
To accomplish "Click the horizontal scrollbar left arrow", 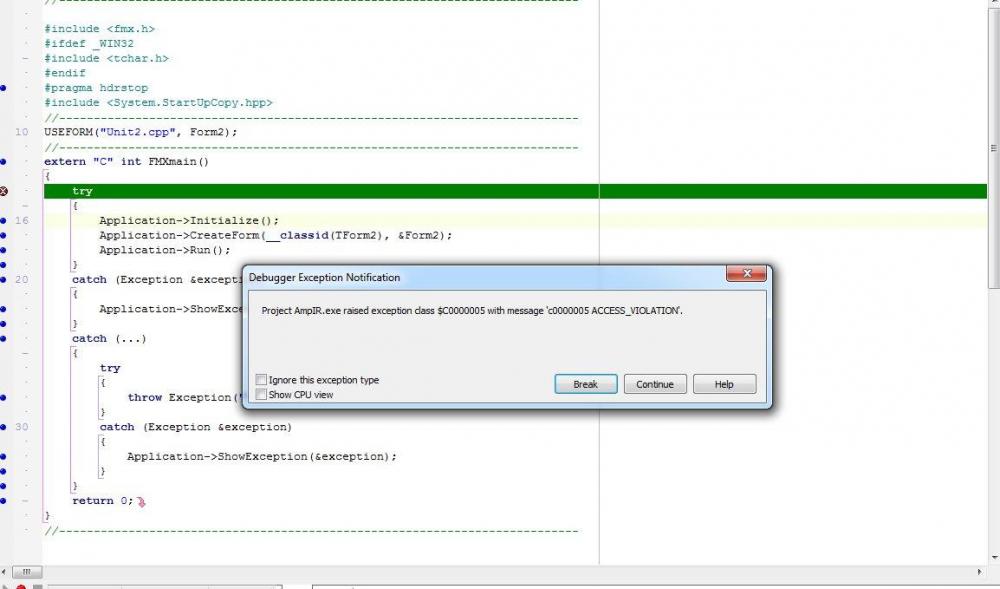I will [4, 572].
